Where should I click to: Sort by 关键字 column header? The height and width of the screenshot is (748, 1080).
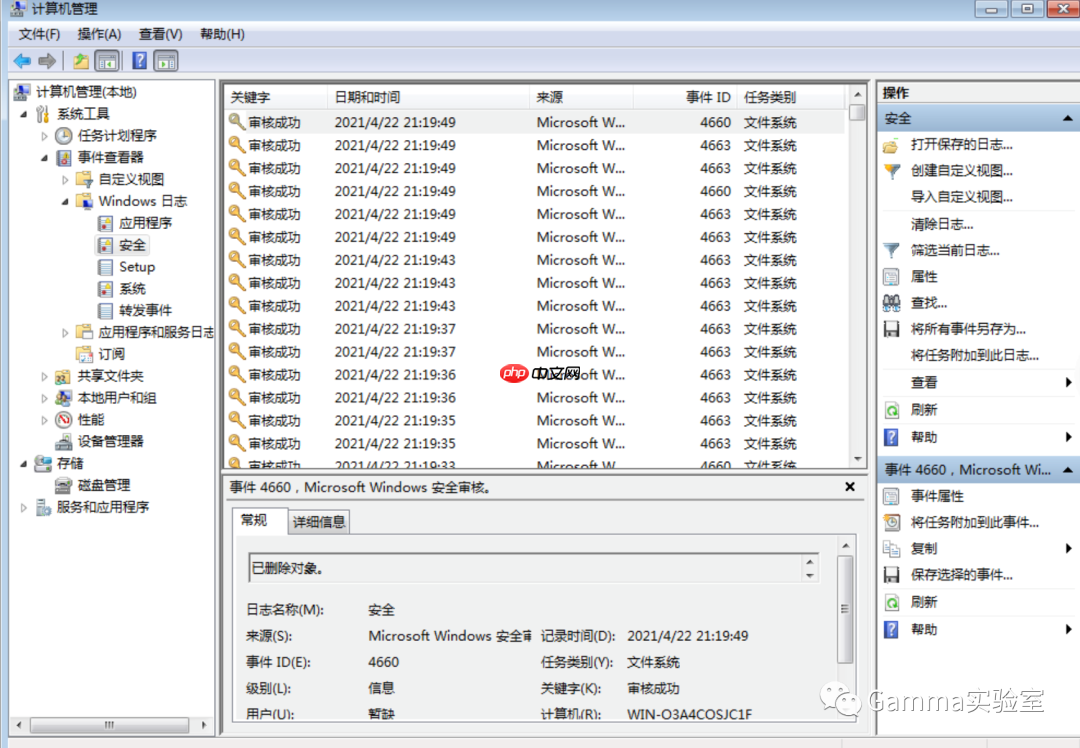pyautogui.click(x=276, y=97)
